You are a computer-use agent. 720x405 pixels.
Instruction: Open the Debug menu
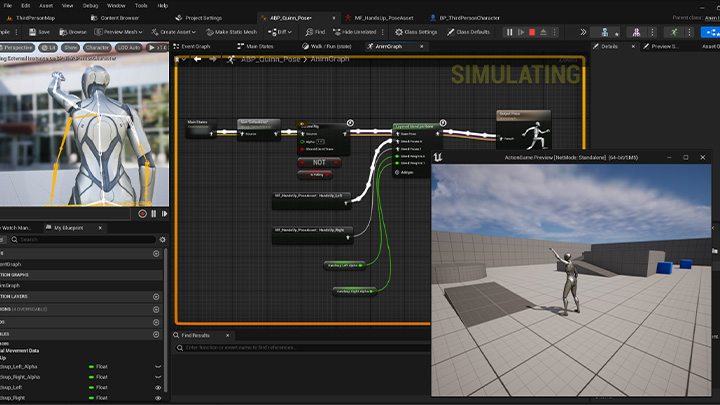(90, 6)
